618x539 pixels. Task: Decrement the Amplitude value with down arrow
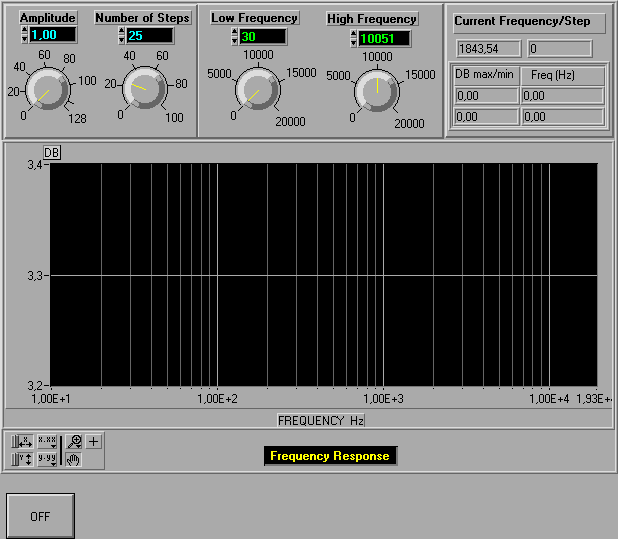pos(24,39)
